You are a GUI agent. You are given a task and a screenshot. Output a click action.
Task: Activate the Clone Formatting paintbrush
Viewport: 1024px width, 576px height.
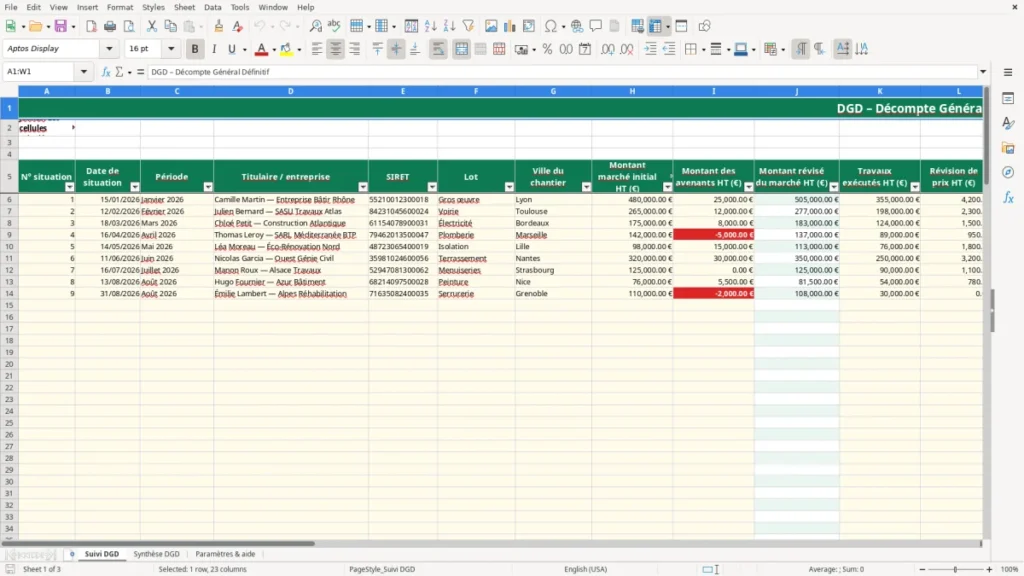(219, 26)
